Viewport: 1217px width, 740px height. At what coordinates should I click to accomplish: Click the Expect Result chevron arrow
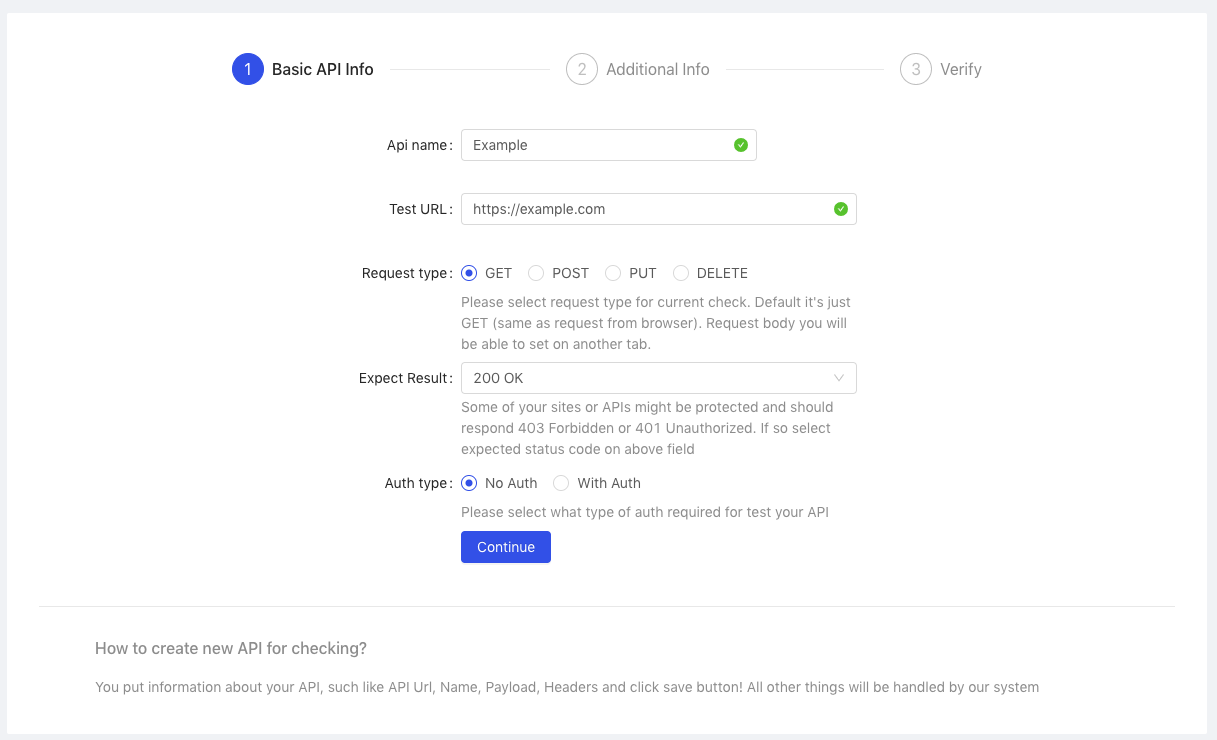pos(839,378)
